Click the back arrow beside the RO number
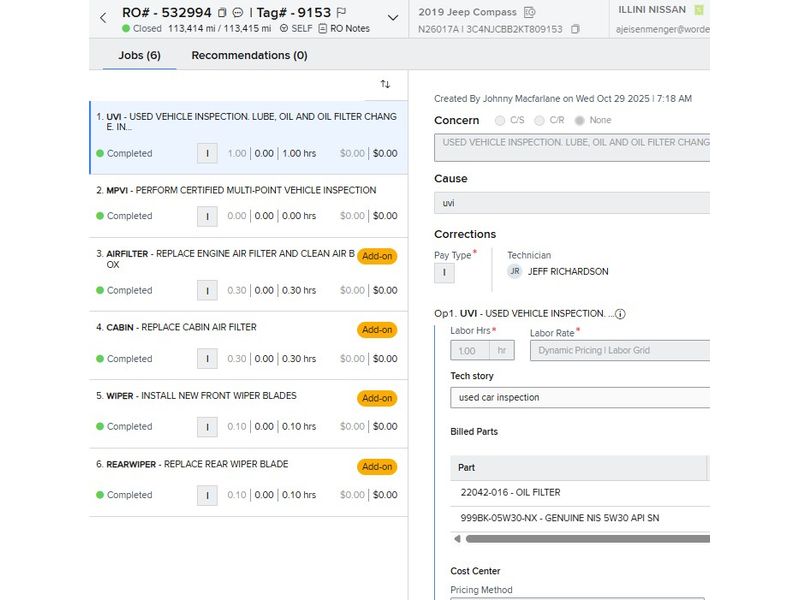 point(103,17)
